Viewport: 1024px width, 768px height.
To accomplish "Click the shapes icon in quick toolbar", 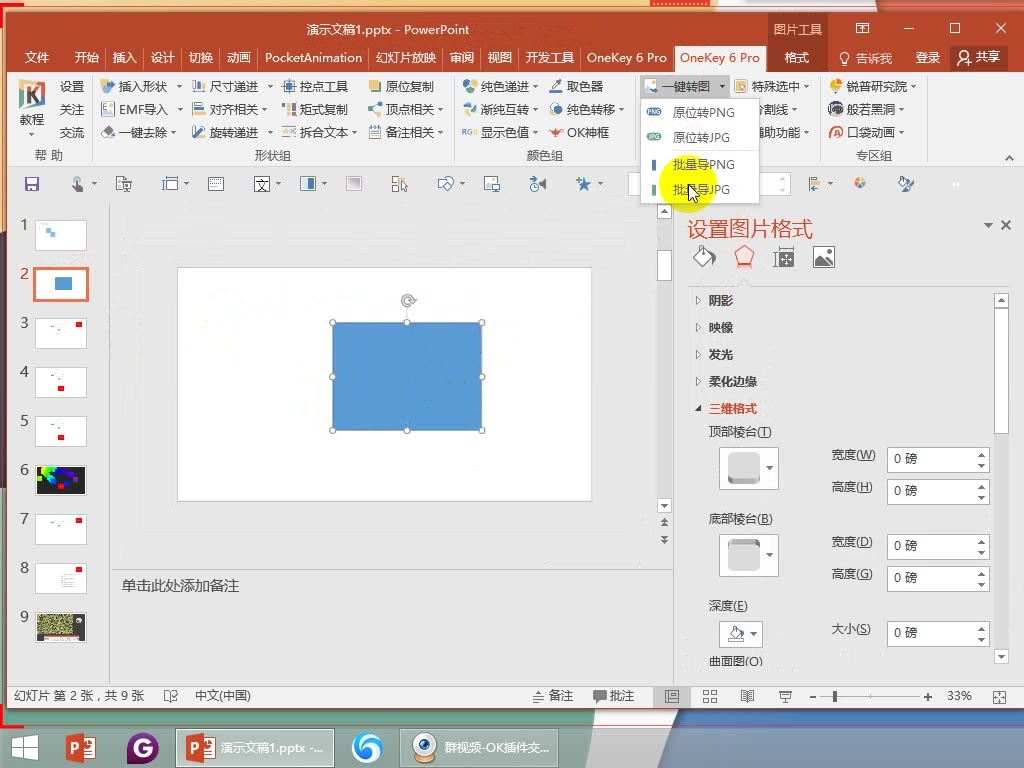I will pos(445,184).
